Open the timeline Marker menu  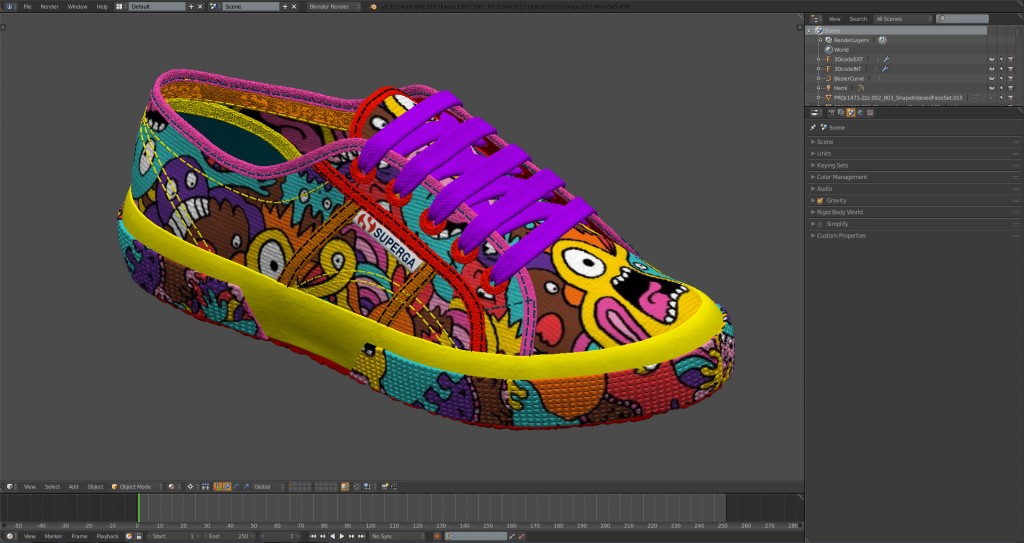[x=54, y=536]
